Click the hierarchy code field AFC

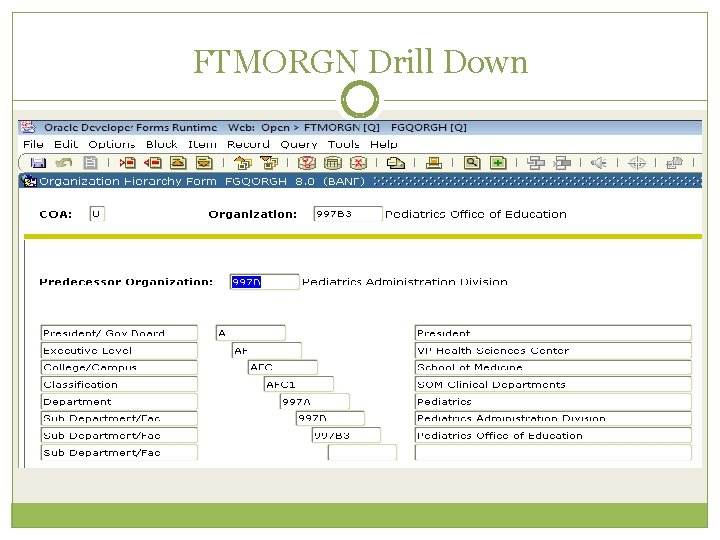point(283,367)
